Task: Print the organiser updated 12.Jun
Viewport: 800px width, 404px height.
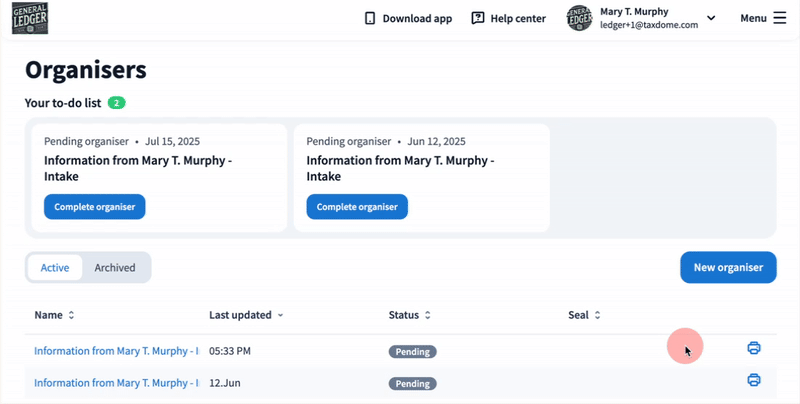Action: click(754, 380)
